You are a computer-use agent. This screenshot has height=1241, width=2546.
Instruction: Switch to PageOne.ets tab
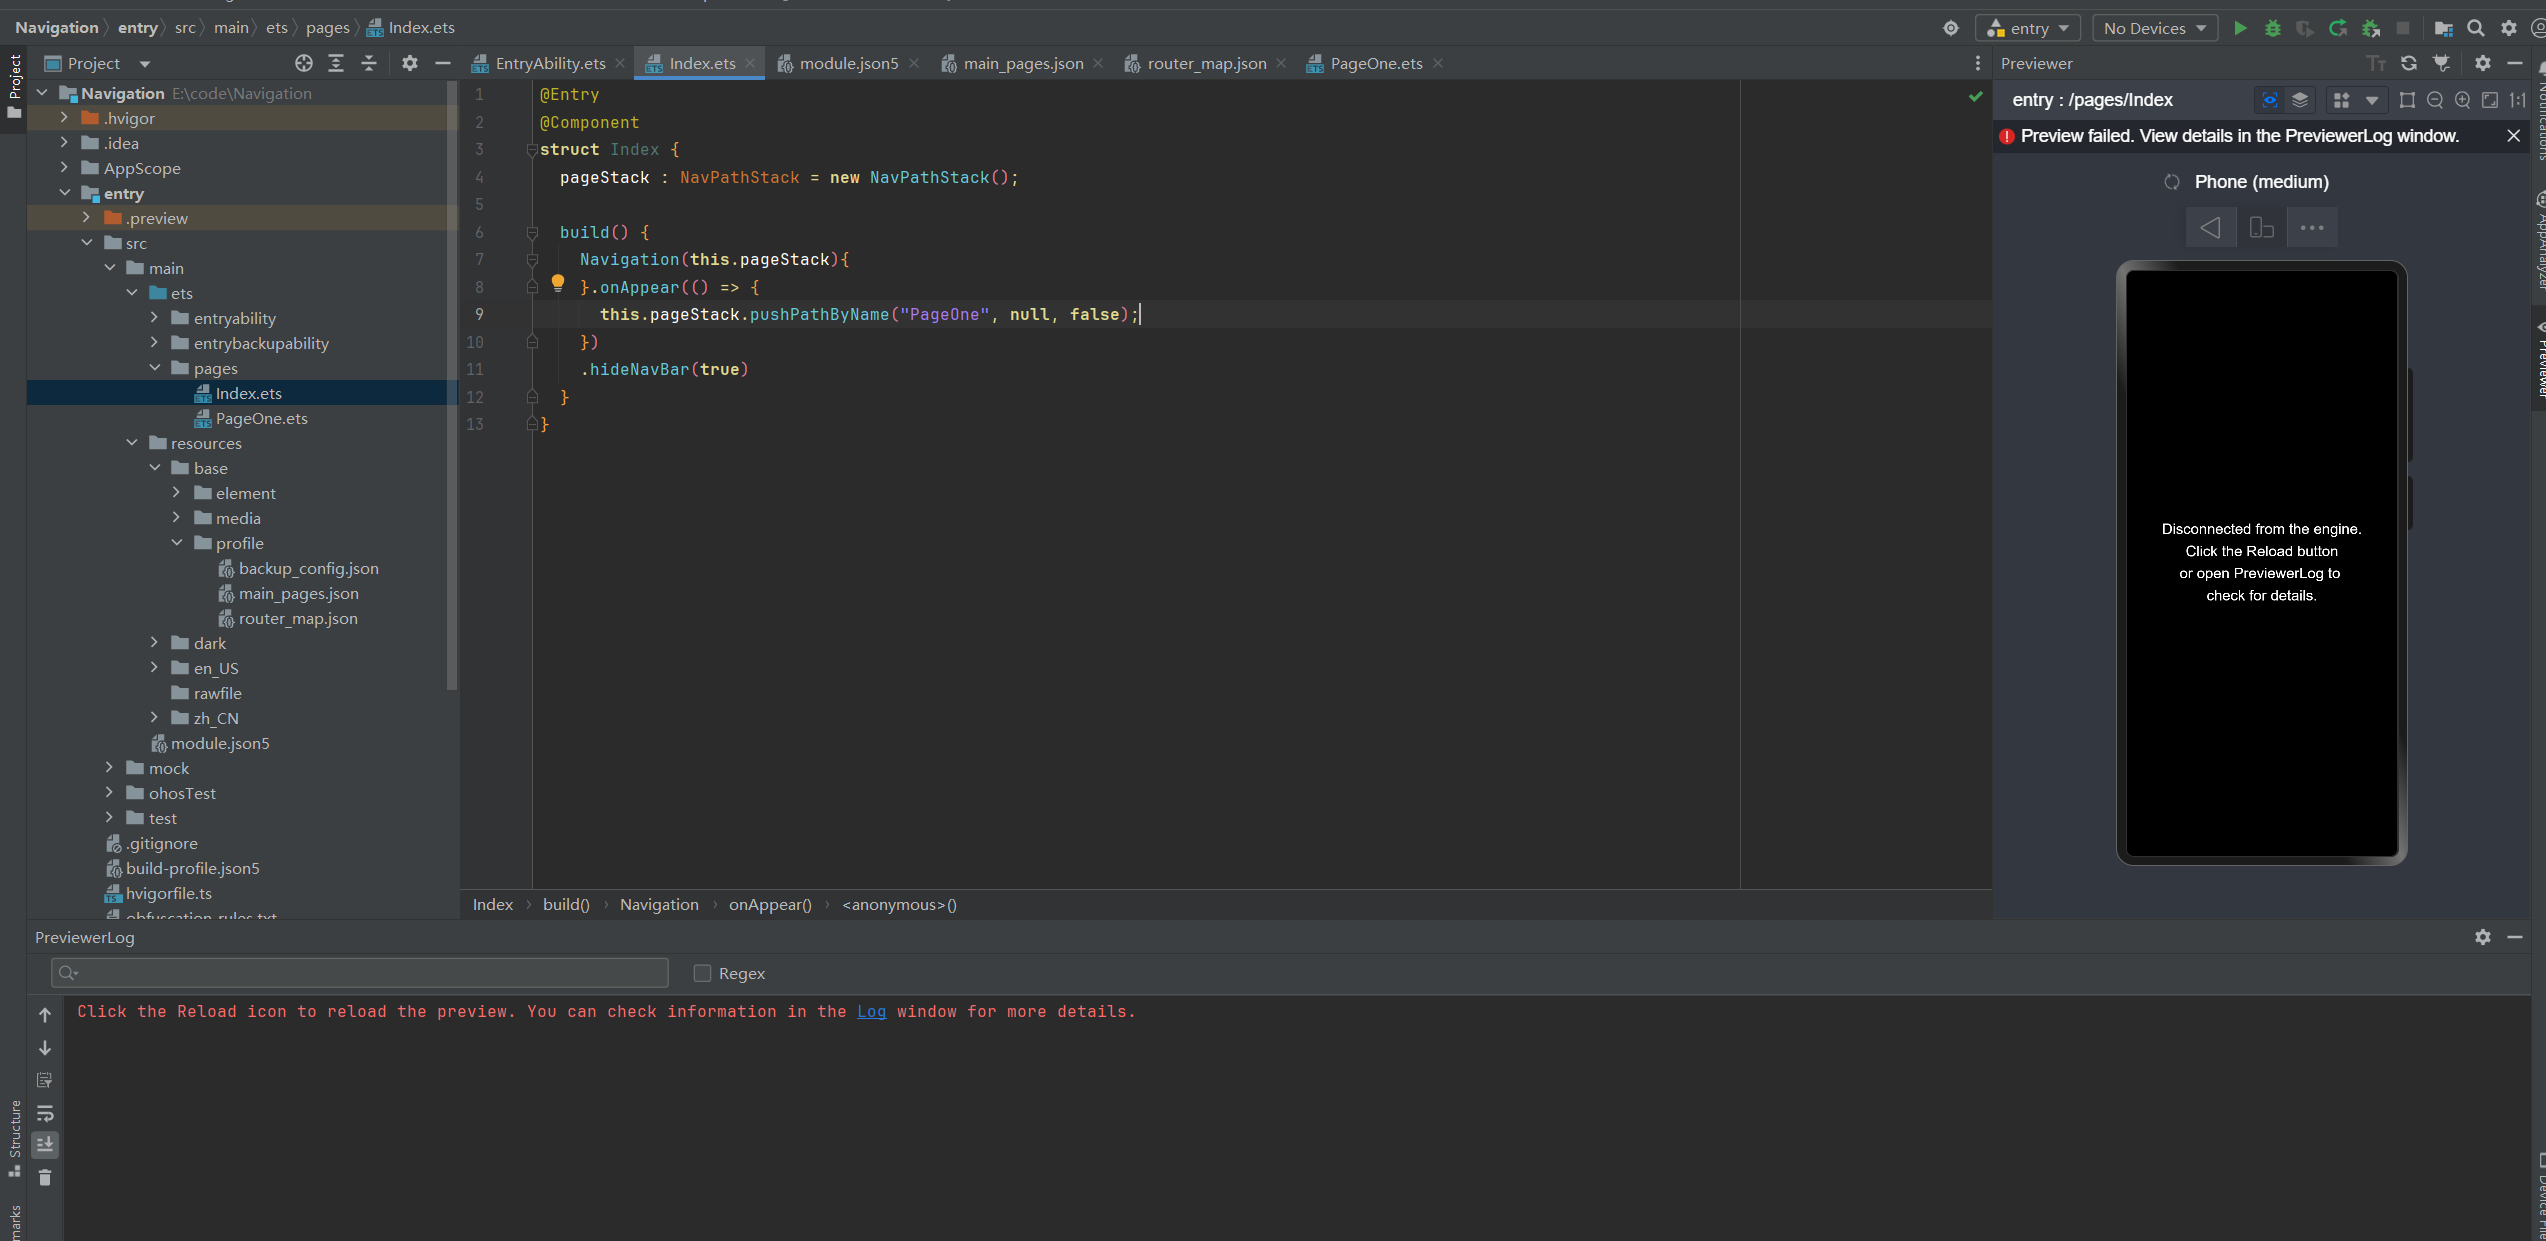click(1376, 63)
